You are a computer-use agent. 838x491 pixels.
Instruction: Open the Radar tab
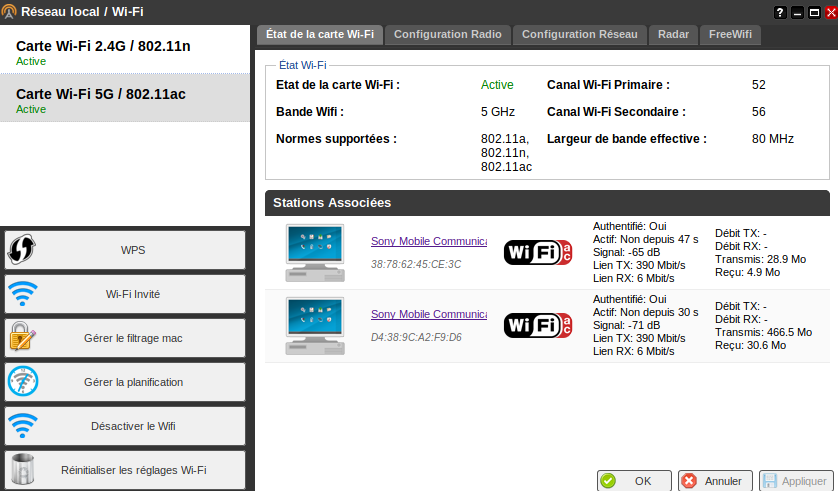(673, 34)
